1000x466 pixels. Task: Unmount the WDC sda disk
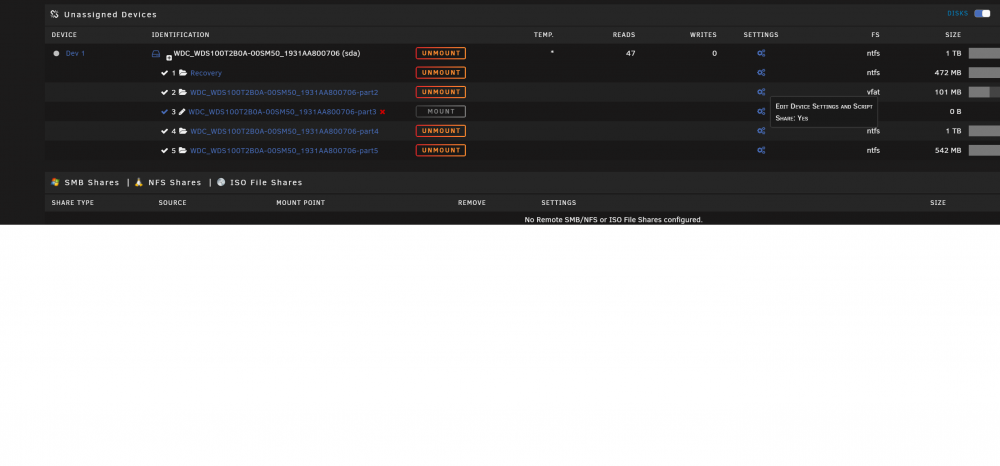[441, 54]
